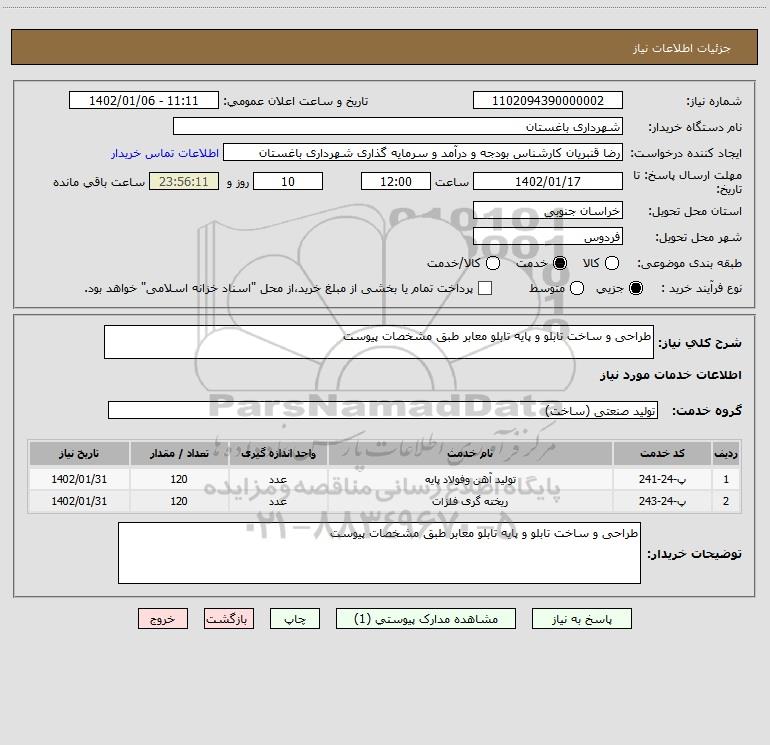Image resolution: width=770 pixels, height=745 pixels.
Task: Choose جزیی purchase process type
Action: 635,288
